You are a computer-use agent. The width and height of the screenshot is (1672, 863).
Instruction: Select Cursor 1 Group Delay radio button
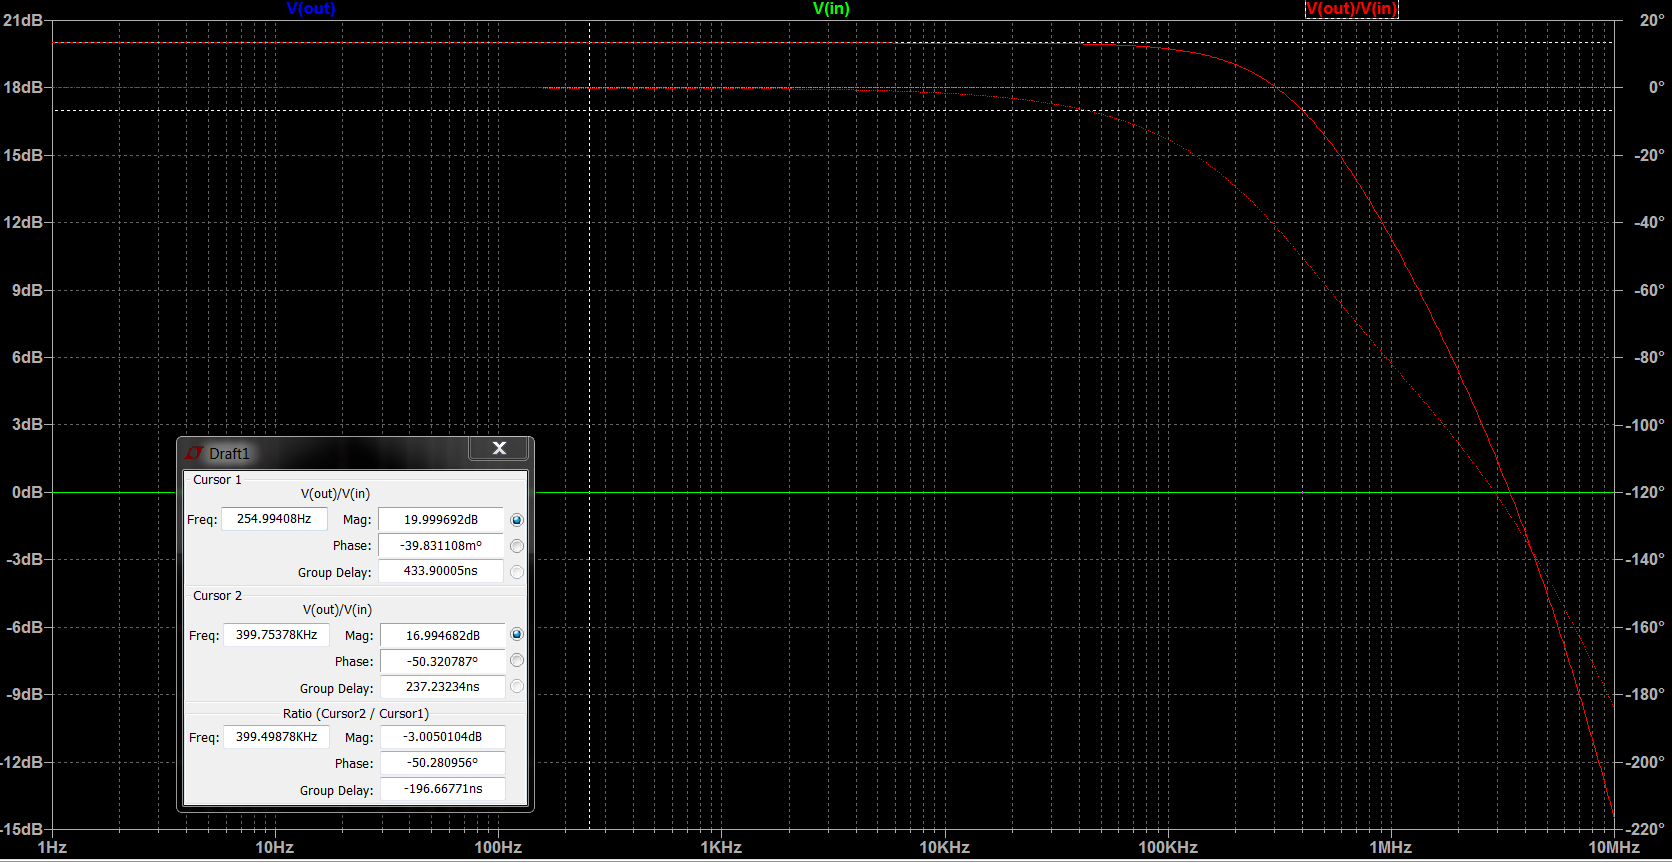[x=517, y=572]
